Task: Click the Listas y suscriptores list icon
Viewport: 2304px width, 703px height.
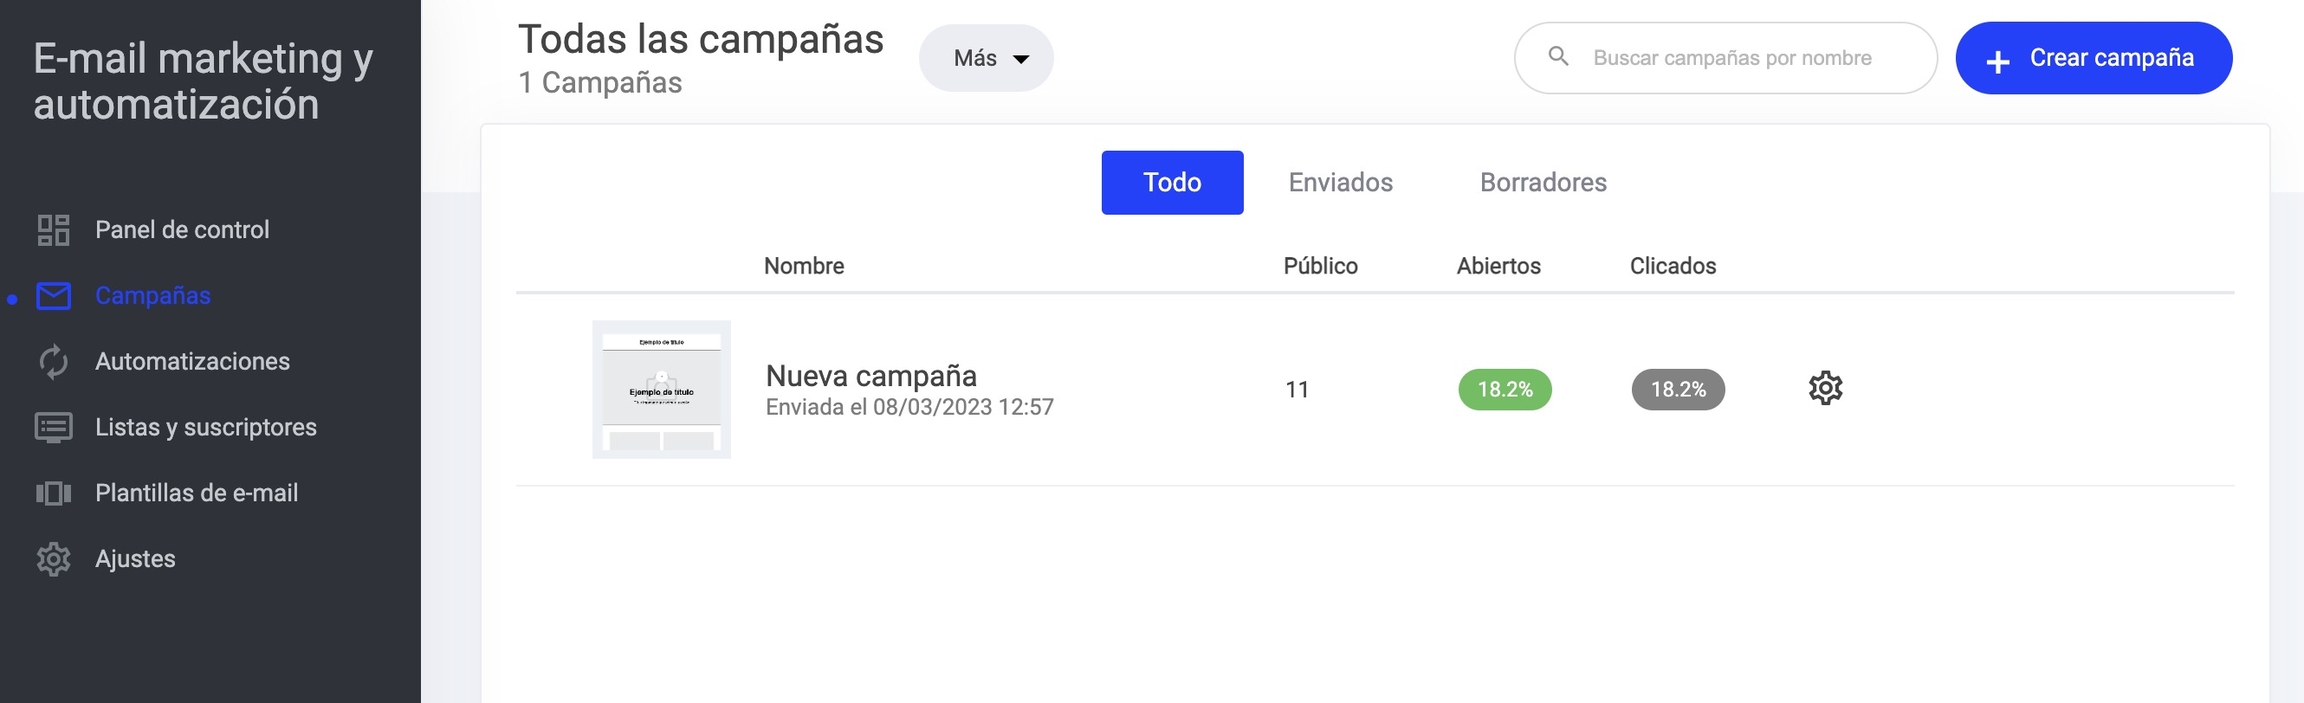Action: pyautogui.click(x=53, y=428)
